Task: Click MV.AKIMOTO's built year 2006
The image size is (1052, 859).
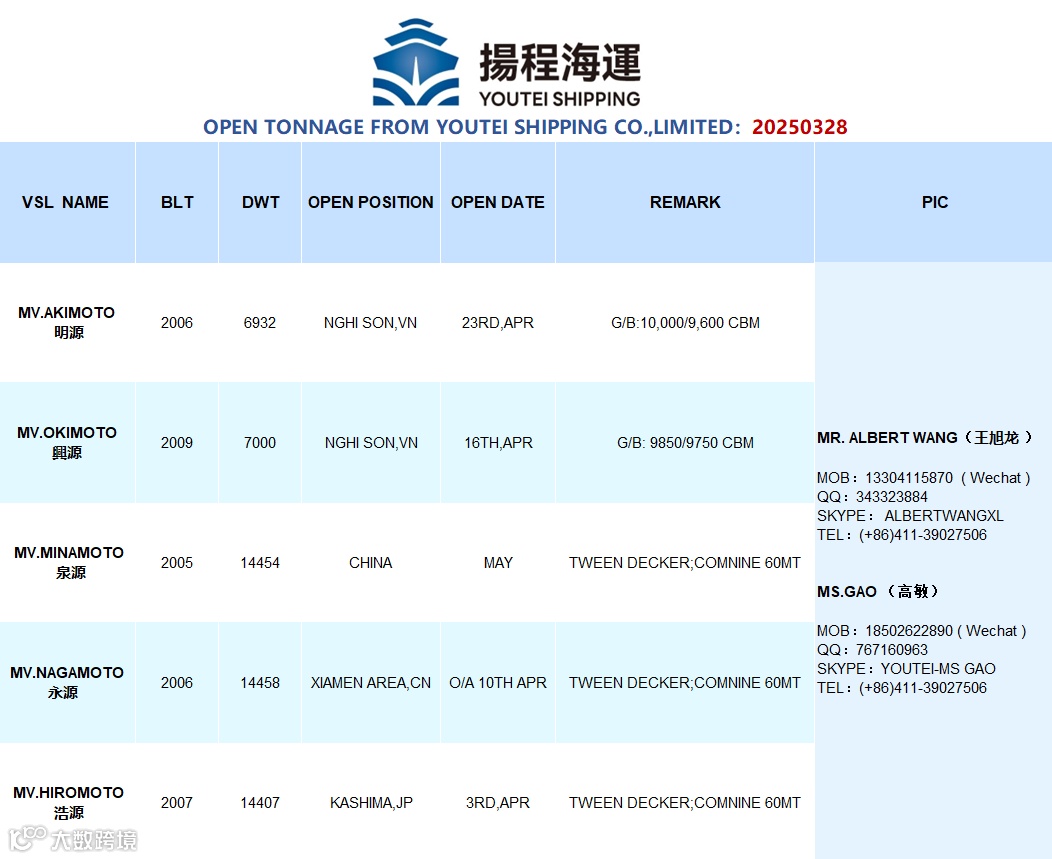Action: [176, 323]
